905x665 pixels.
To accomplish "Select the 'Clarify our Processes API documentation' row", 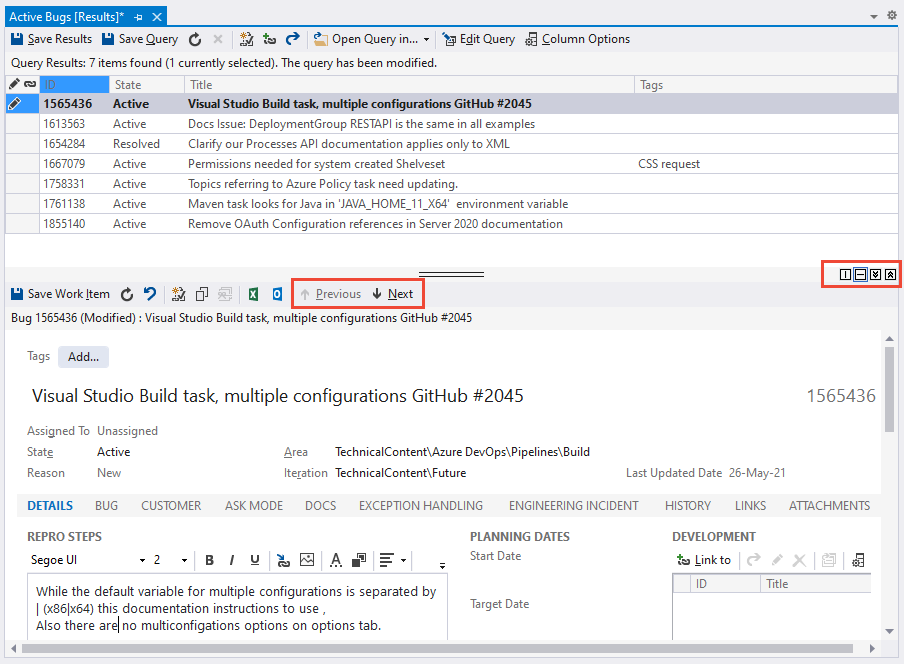I will (451, 144).
